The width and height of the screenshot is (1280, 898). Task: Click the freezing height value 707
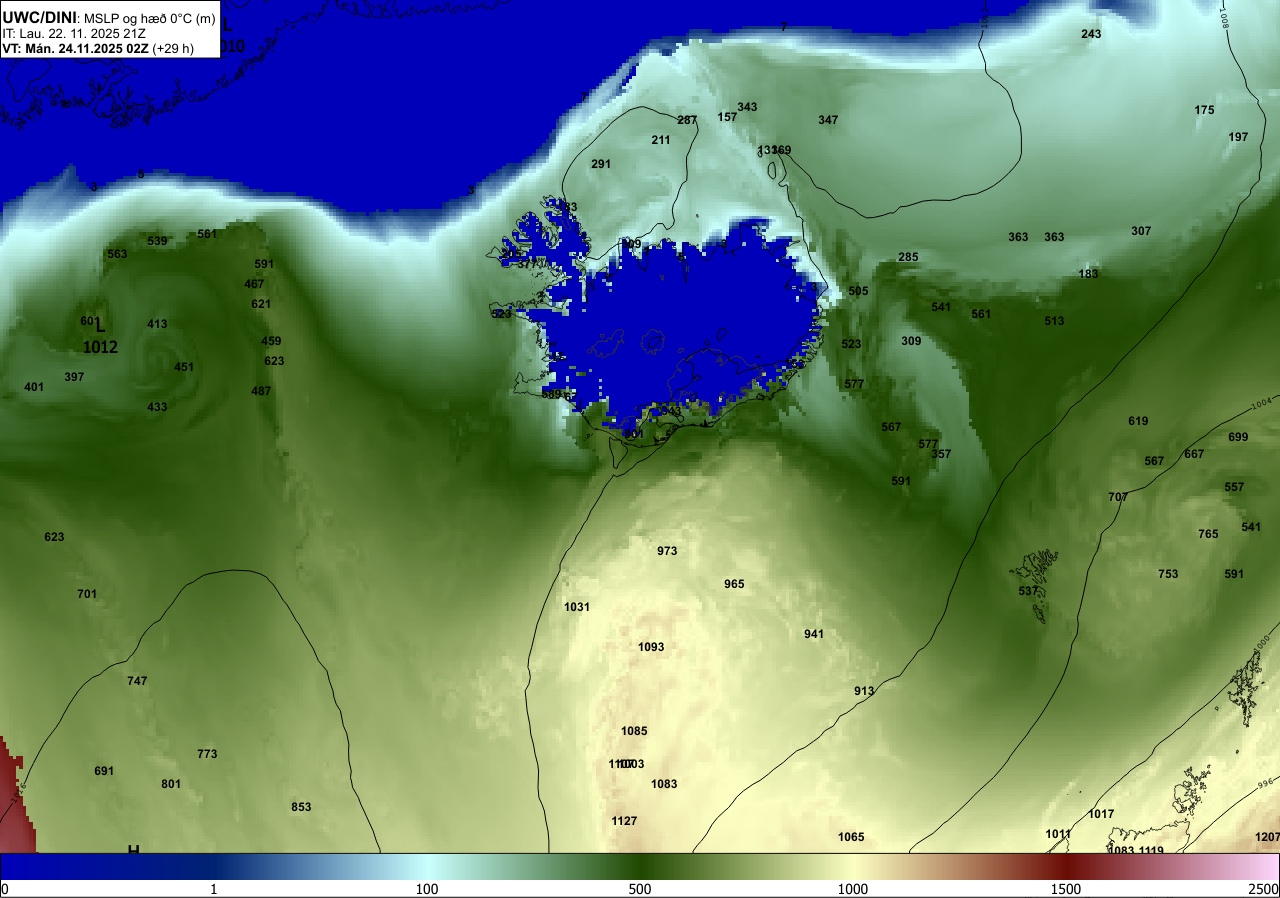pyautogui.click(x=1118, y=497)
